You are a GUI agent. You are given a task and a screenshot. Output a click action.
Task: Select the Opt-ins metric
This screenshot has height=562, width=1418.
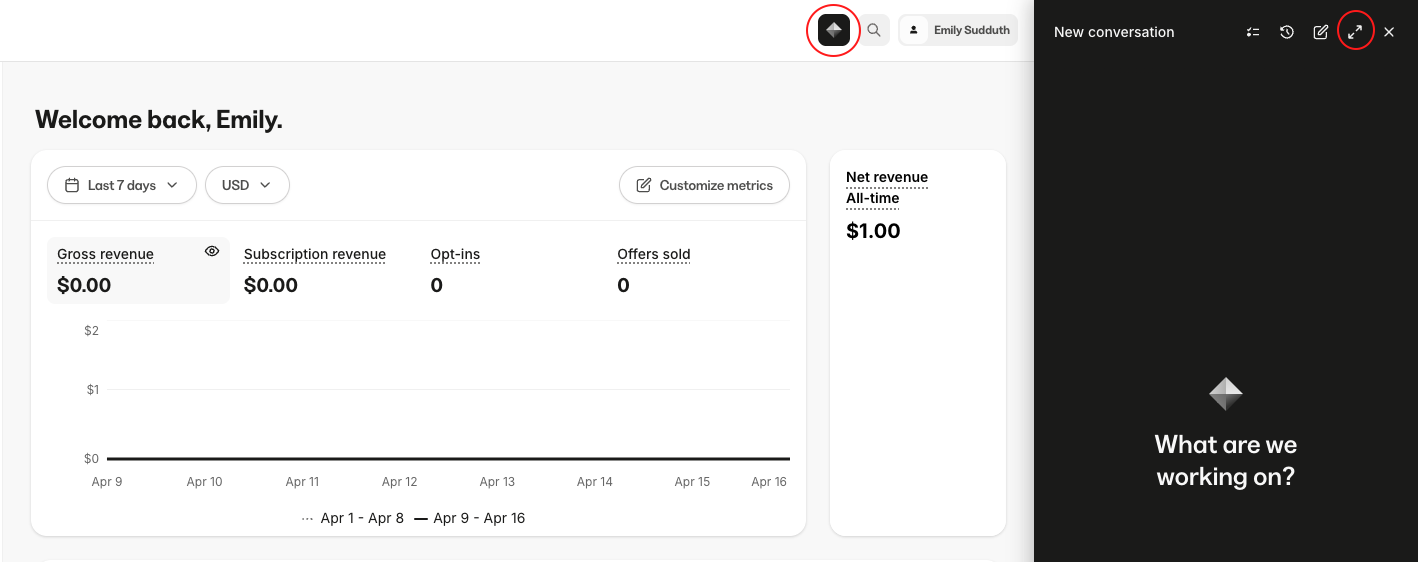pyautogui.click(x=455, y=254)
